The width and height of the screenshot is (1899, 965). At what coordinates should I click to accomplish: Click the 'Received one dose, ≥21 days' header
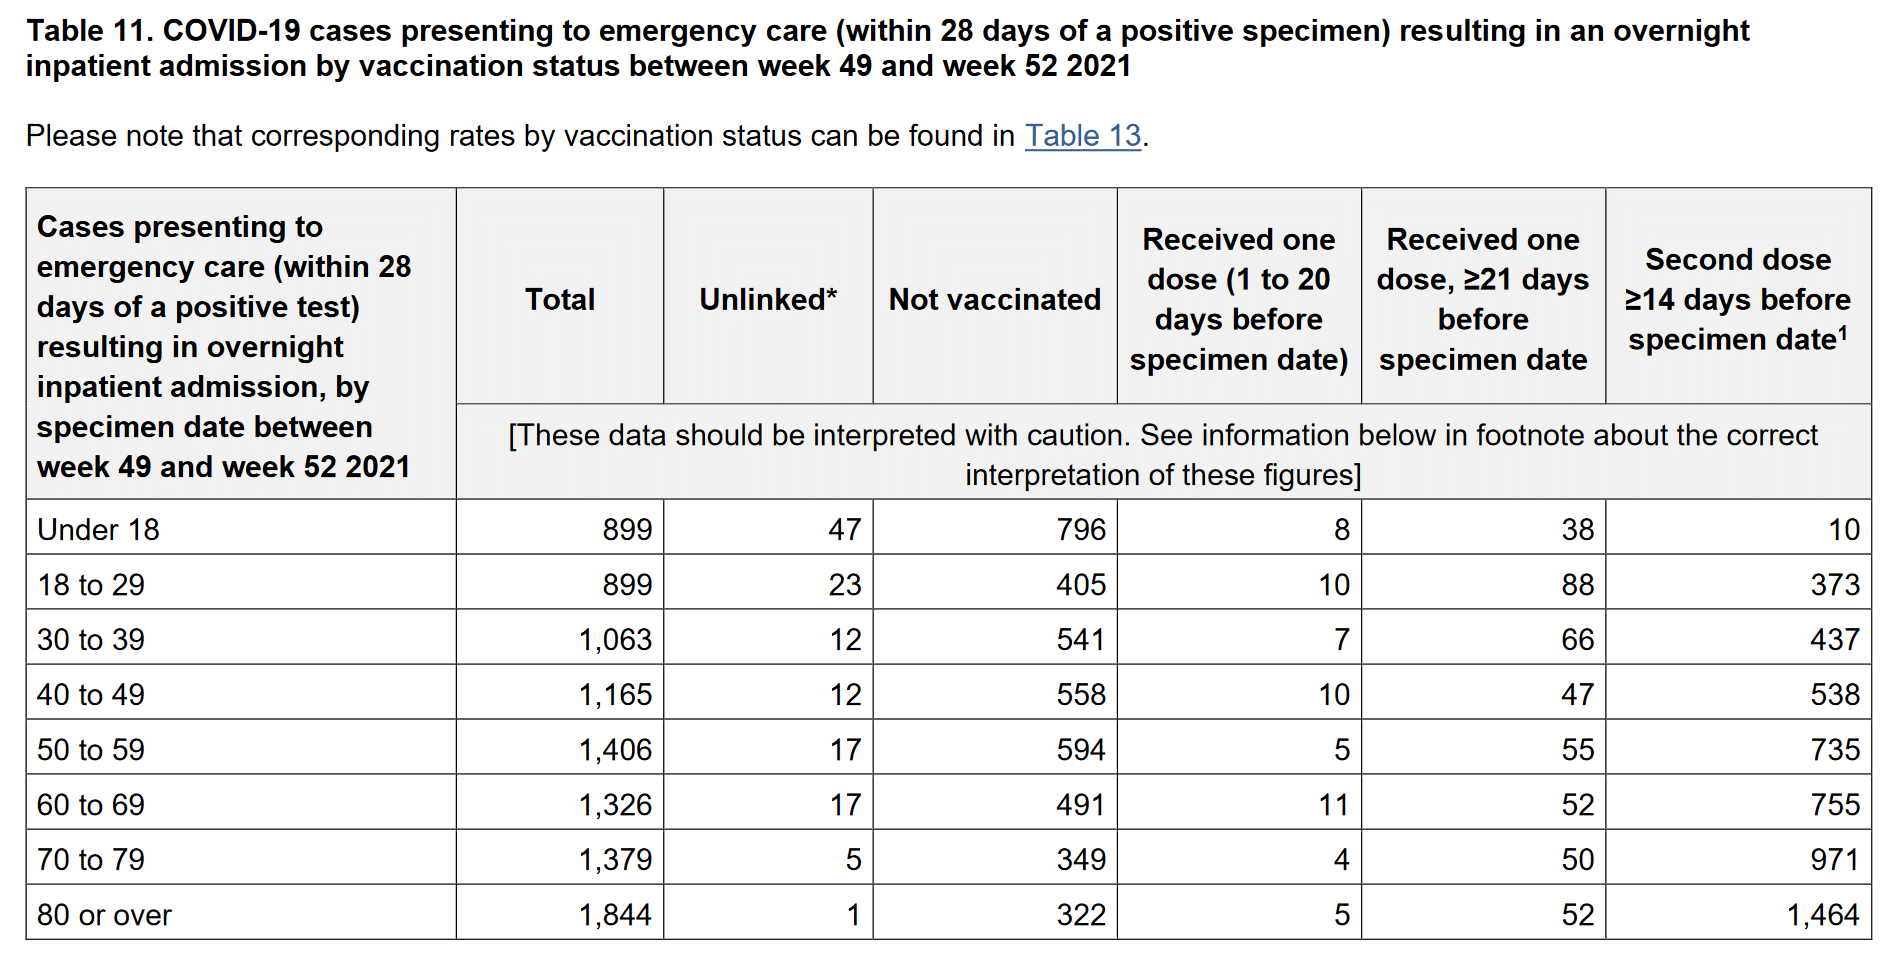1482,299
